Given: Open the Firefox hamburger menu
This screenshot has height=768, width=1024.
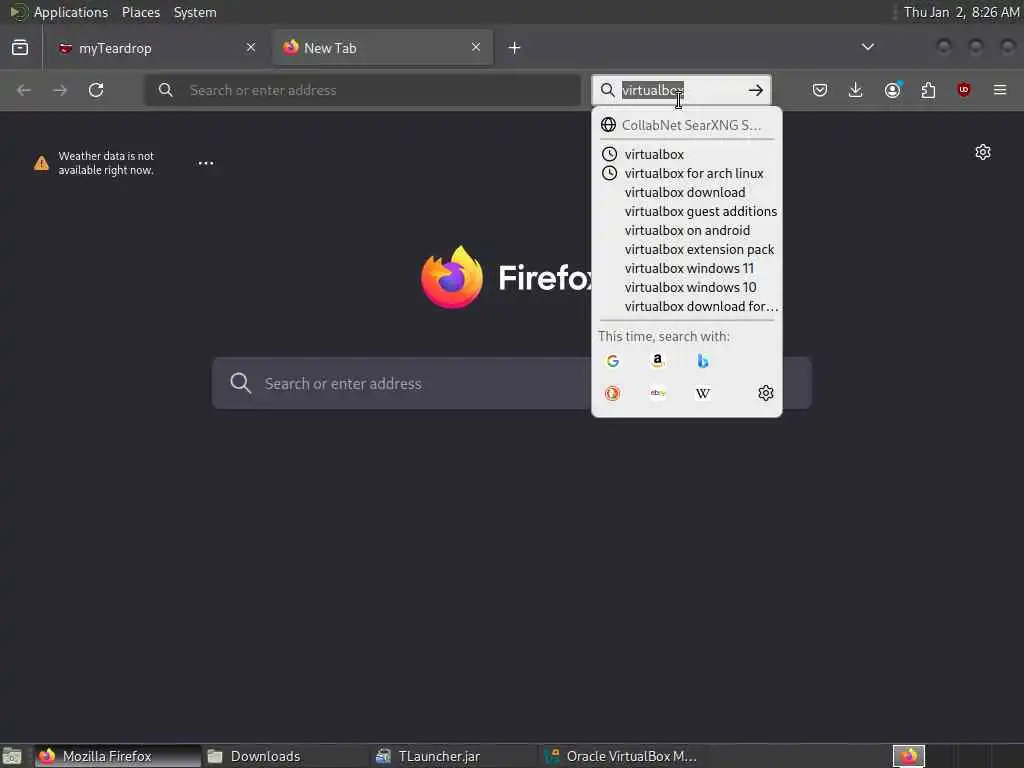Looking at the screenshot, I should tap(1000, 90).
